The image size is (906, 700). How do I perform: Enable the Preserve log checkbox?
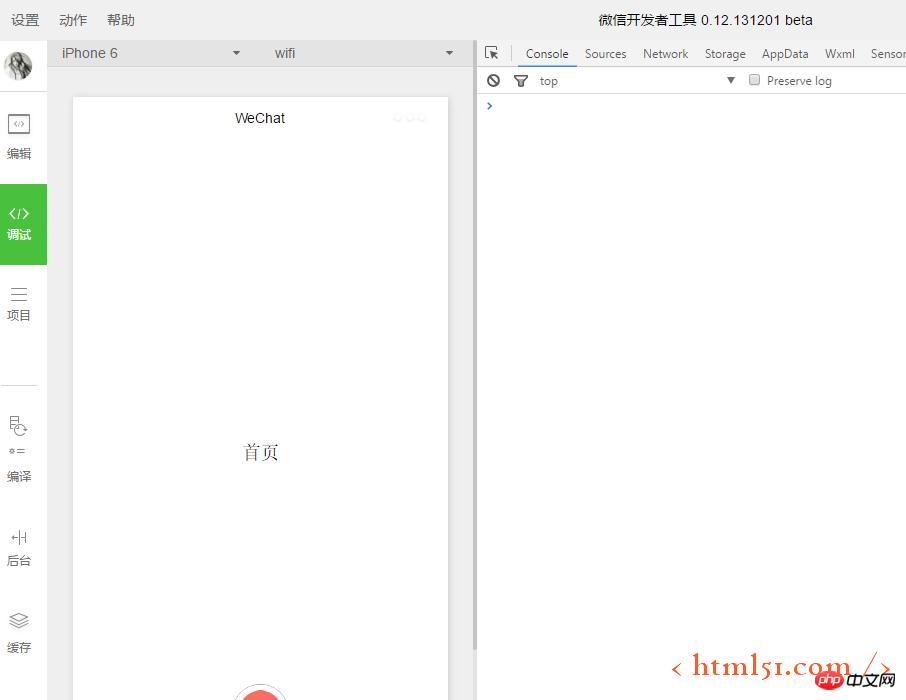point(754,80)
